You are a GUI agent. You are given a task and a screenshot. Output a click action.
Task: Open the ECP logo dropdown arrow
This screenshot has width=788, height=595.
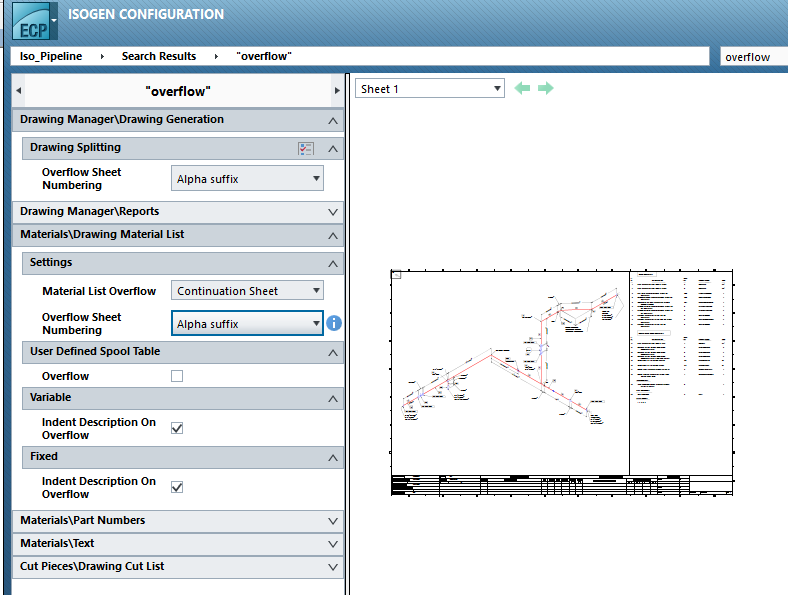(x=54, y=21)
